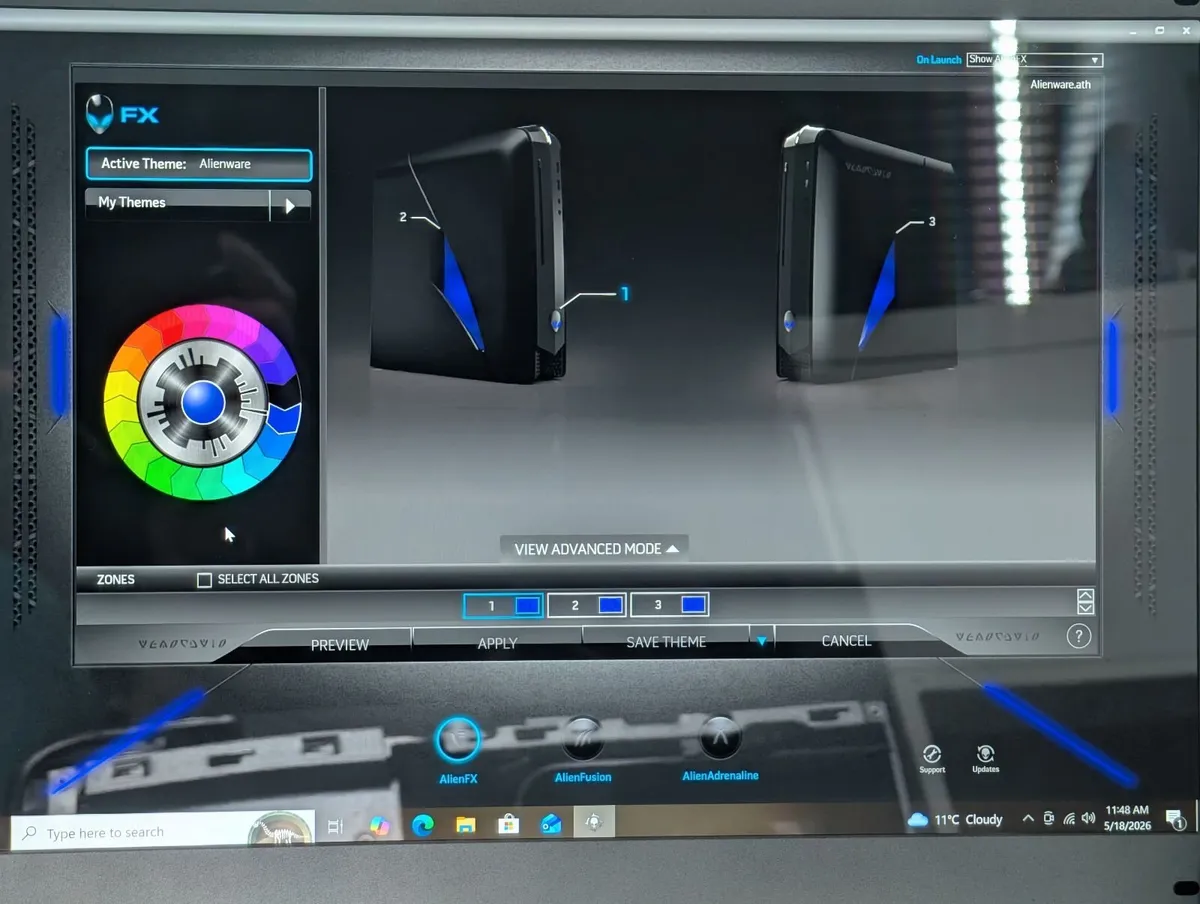Select zone 3 marker on the tower image

932,221
